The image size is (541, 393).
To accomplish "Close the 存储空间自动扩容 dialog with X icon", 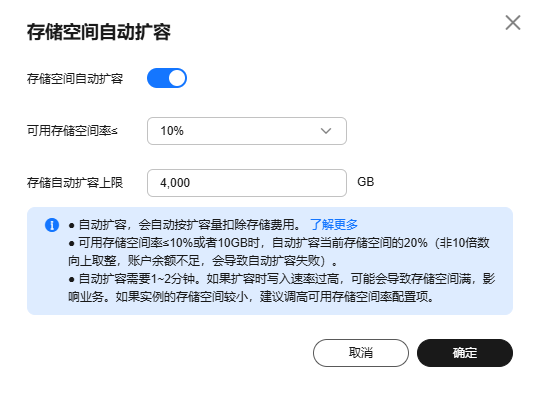I will click(513, 23).
